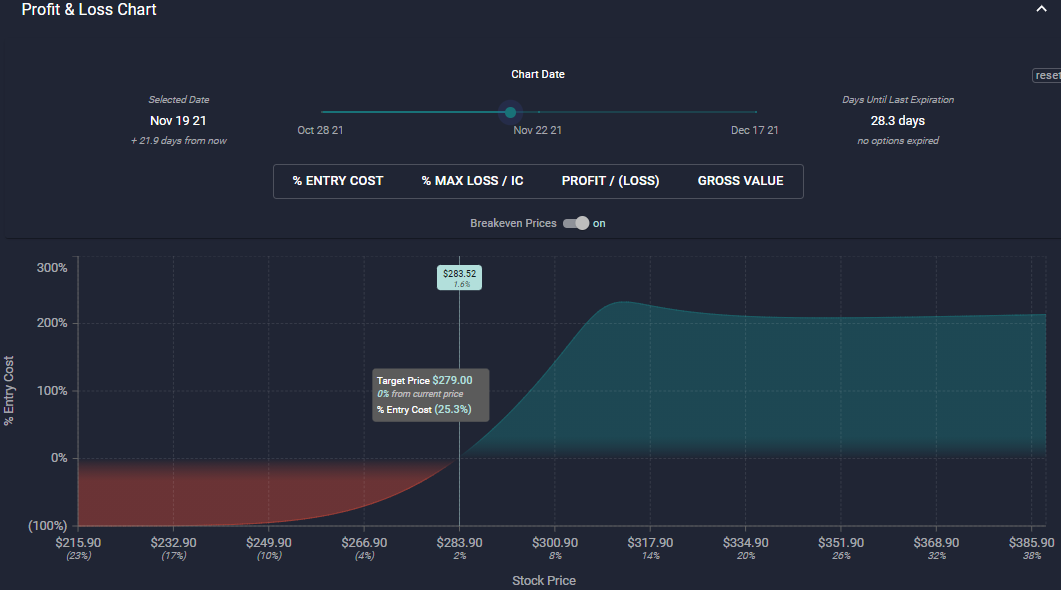1061x590 pixels.
Task: Switch to the % ENTRY COST tab
Action: point(338,181)
